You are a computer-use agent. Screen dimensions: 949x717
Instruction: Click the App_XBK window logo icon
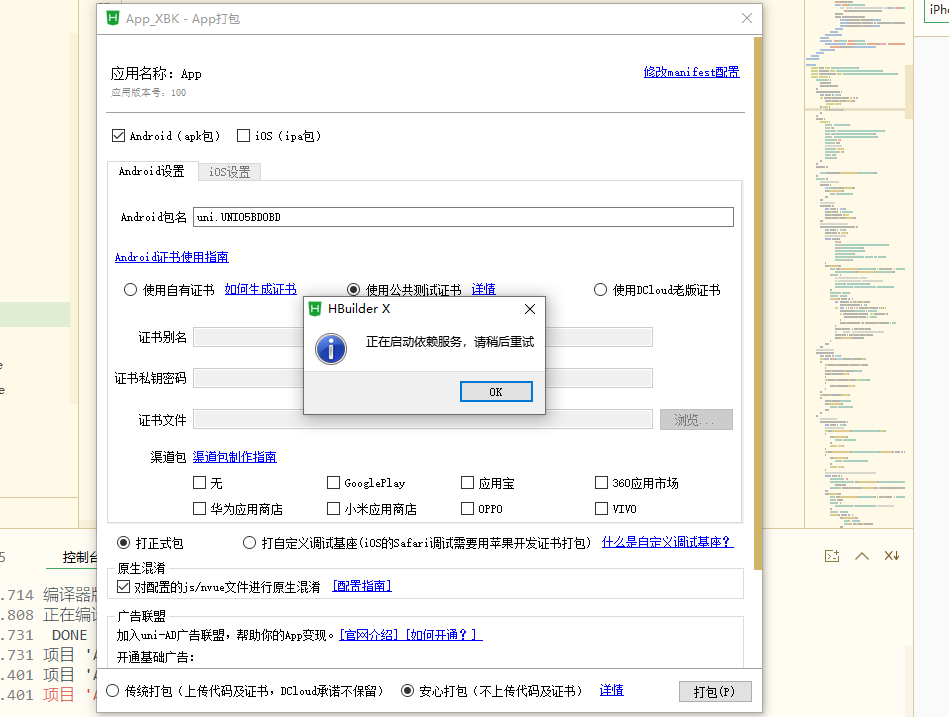click(114, 18)
